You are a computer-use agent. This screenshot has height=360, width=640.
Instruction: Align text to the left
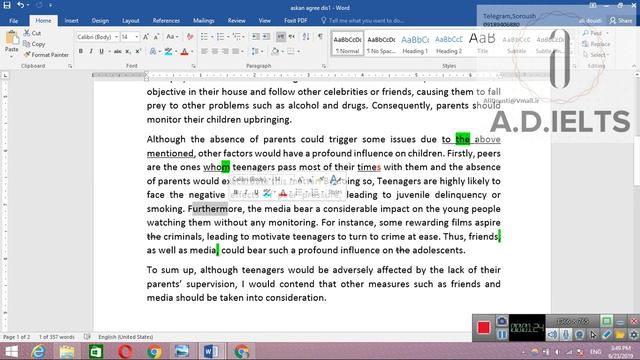click(204, 51)
